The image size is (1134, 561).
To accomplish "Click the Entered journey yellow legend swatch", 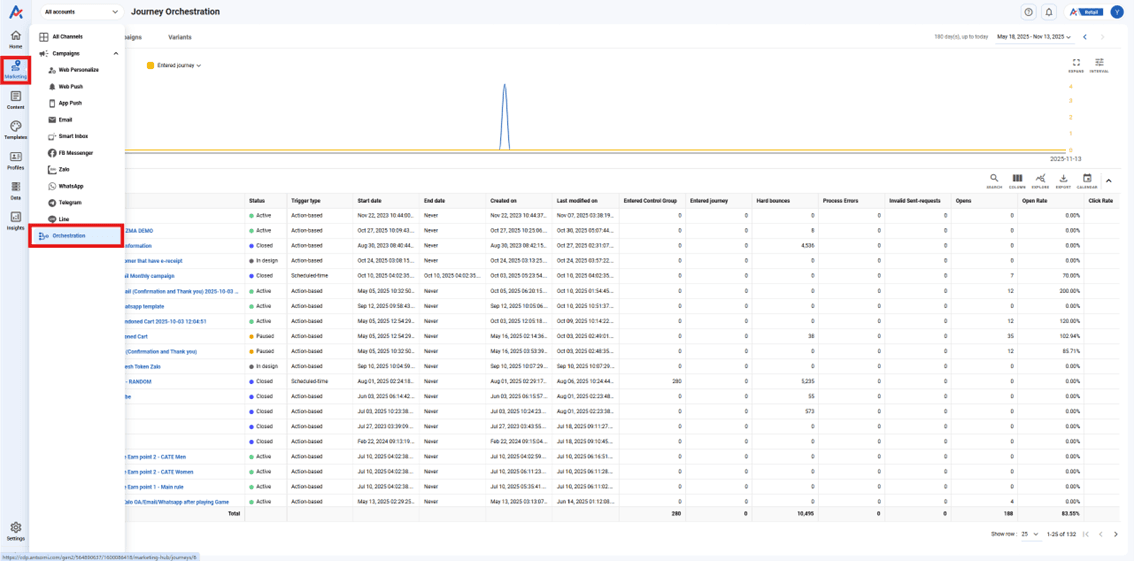I will 151,66.
